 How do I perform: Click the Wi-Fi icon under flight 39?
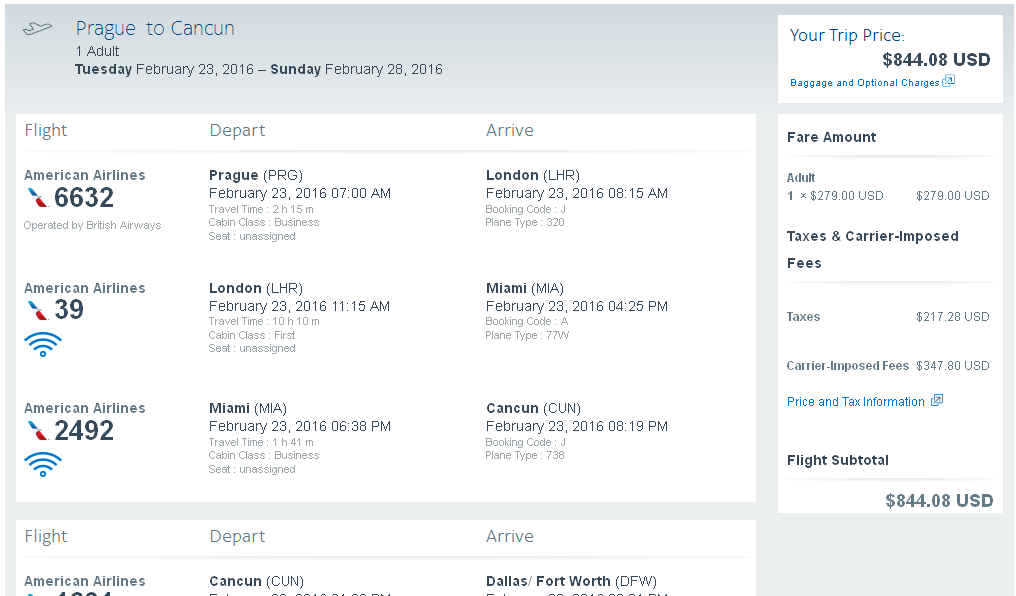[43, 345]
